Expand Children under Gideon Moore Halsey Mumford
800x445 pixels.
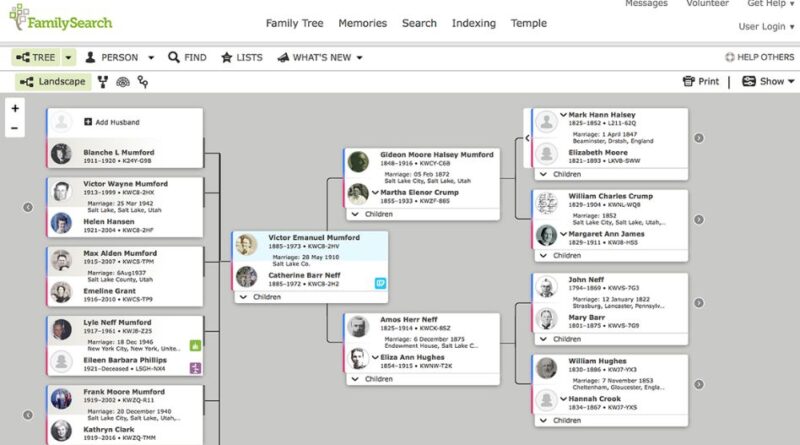[372, 213]
